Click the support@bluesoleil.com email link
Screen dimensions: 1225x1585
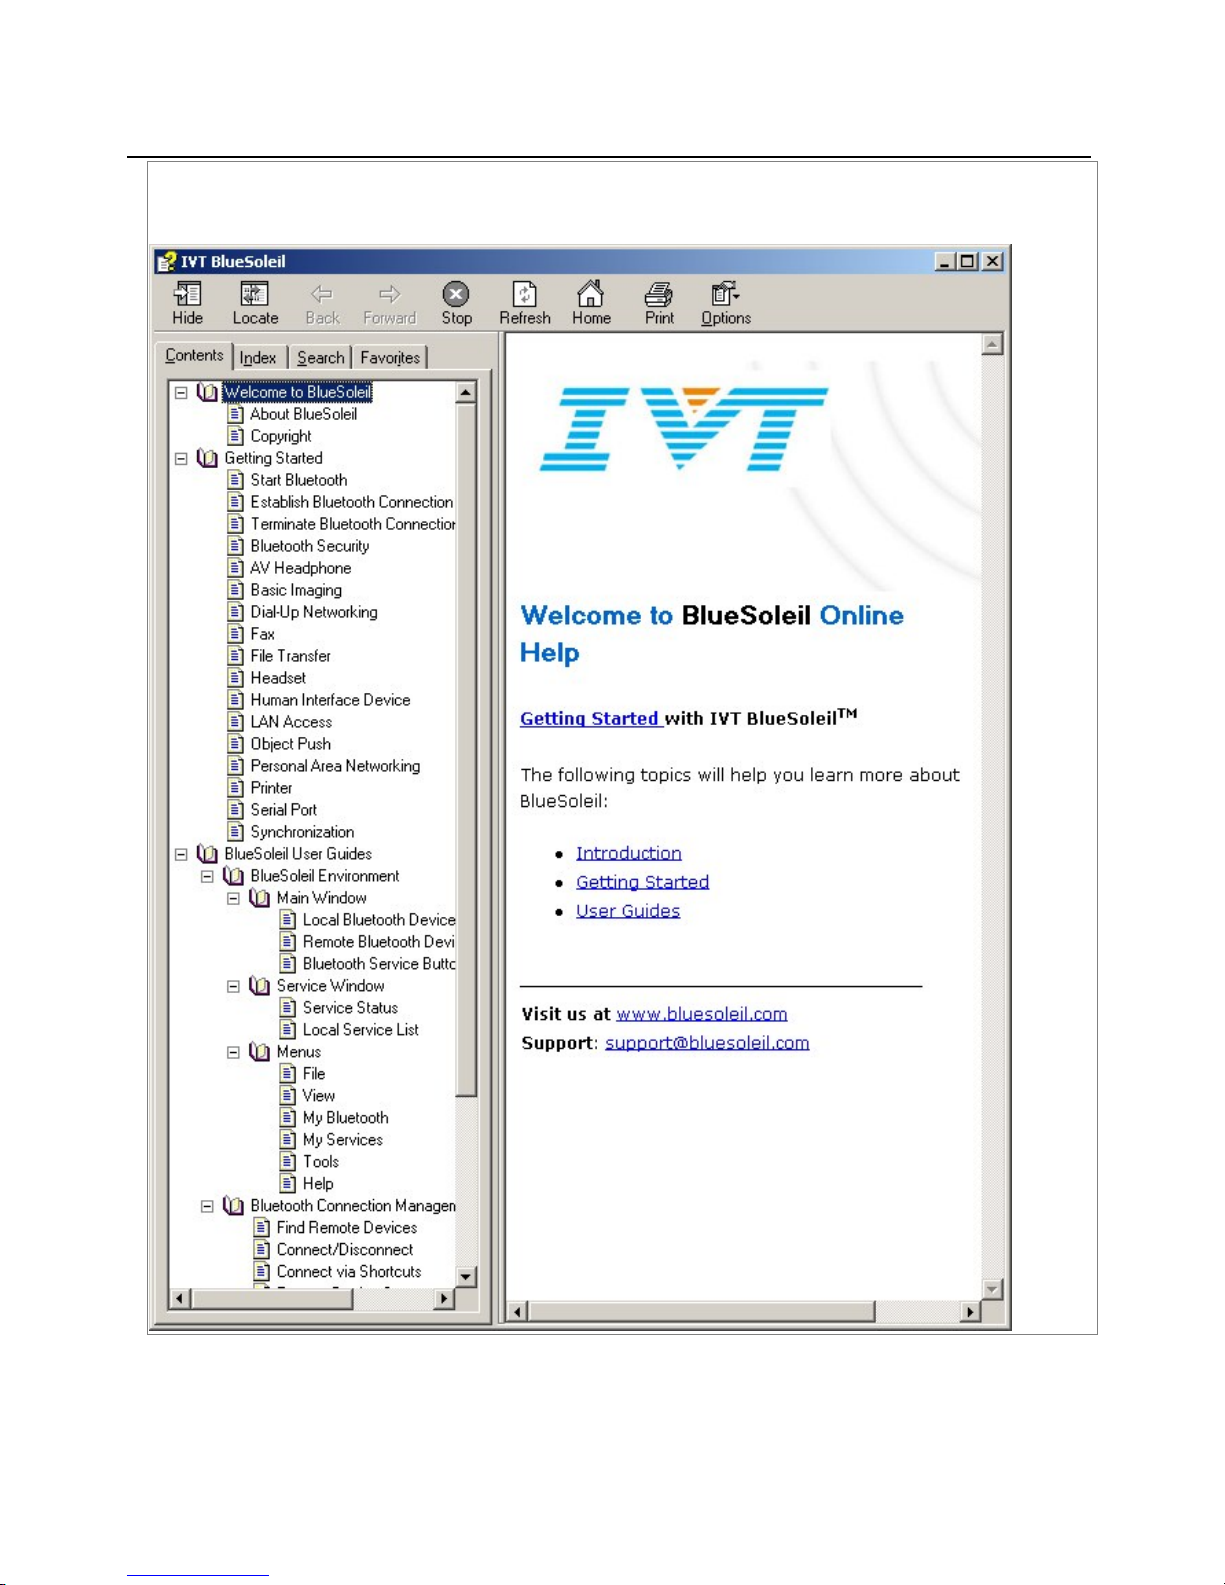[x=707, y=1043]
